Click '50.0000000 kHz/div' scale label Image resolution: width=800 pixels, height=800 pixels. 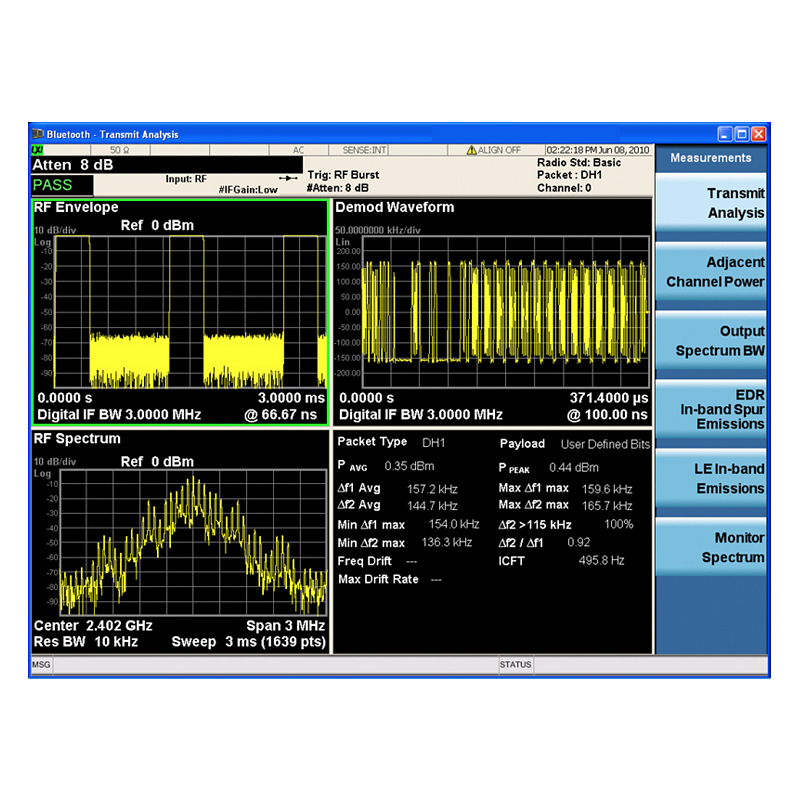click(x=378, y=230)
